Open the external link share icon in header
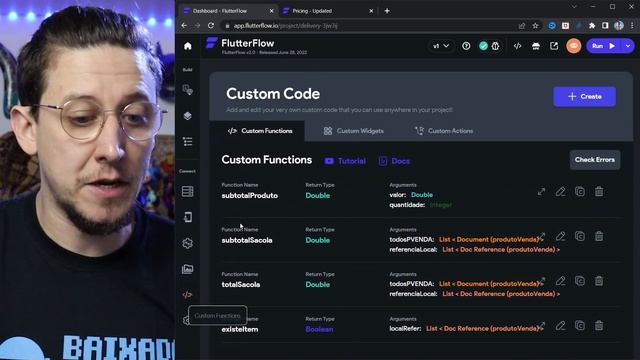Image resolution: width=640 pixels, height=360 pixels. (554, 46)
